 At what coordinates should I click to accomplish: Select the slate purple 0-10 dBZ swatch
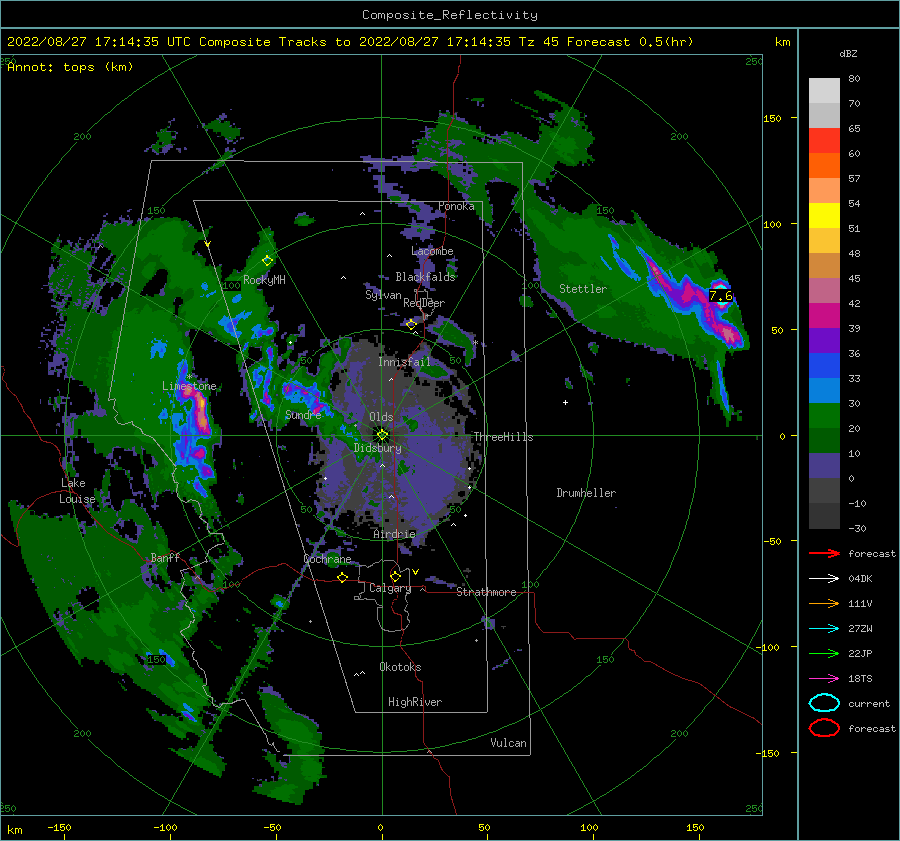[x=824, y=466]
